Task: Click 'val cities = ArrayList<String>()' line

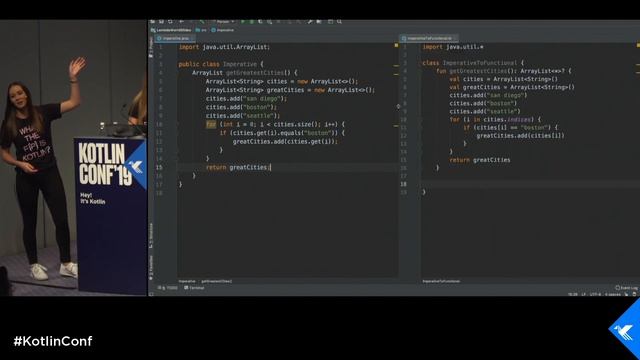Action: 504,79
